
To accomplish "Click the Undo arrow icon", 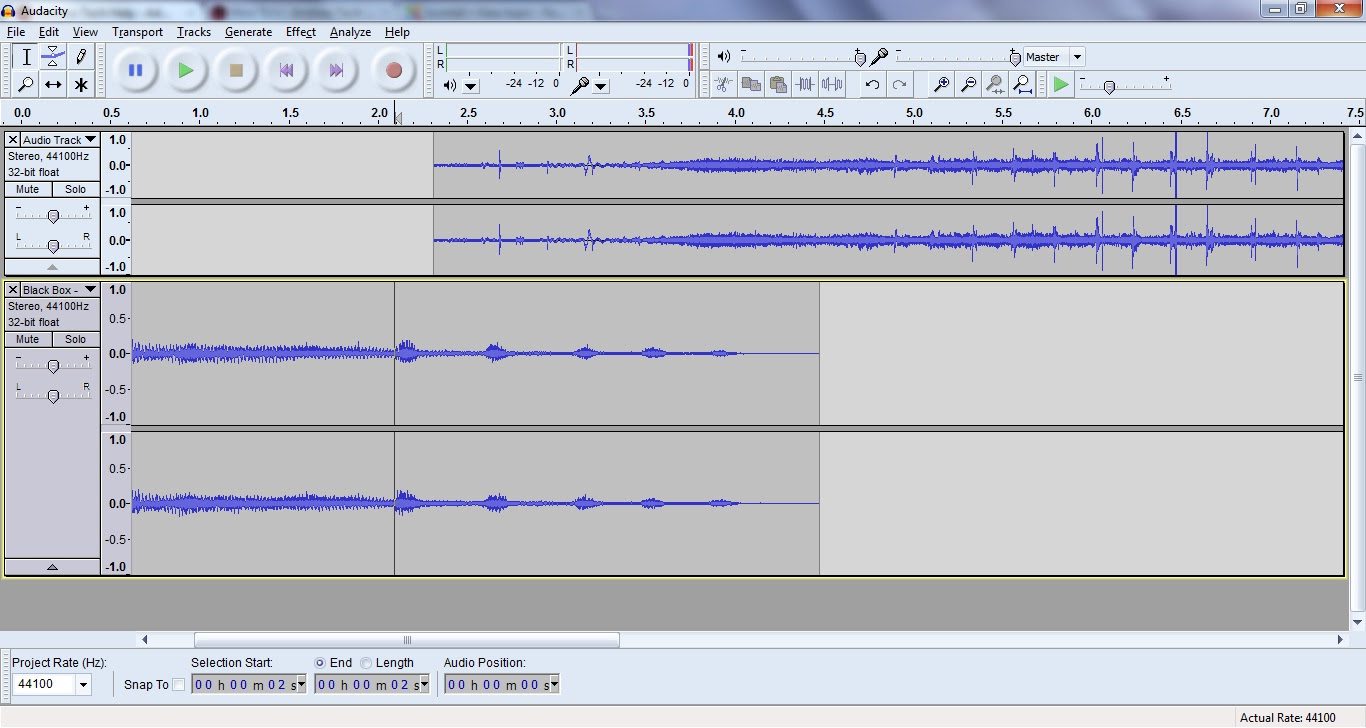I will (872, 85).
